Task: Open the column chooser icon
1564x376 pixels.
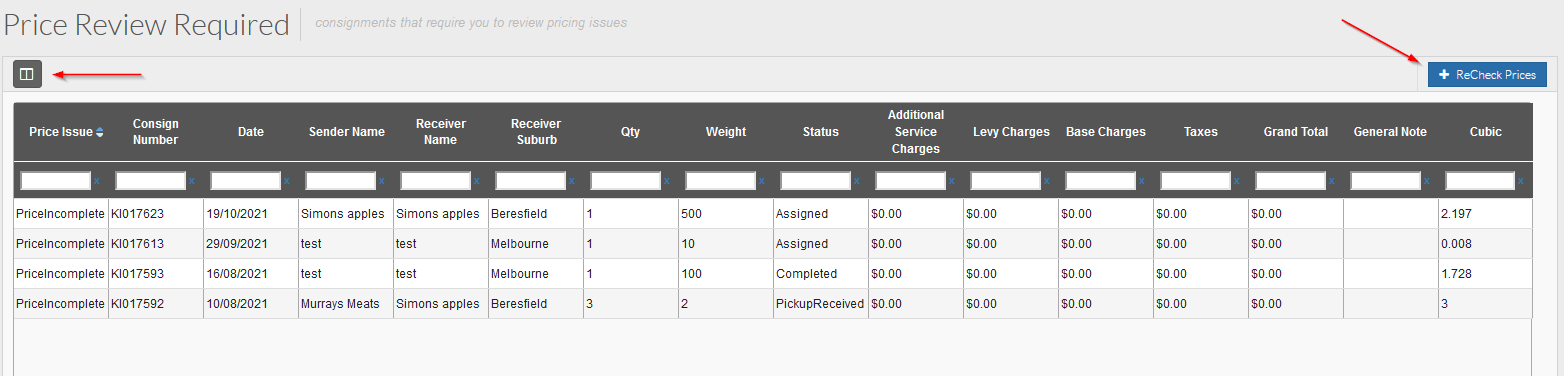Action: [x=27, y=74]
